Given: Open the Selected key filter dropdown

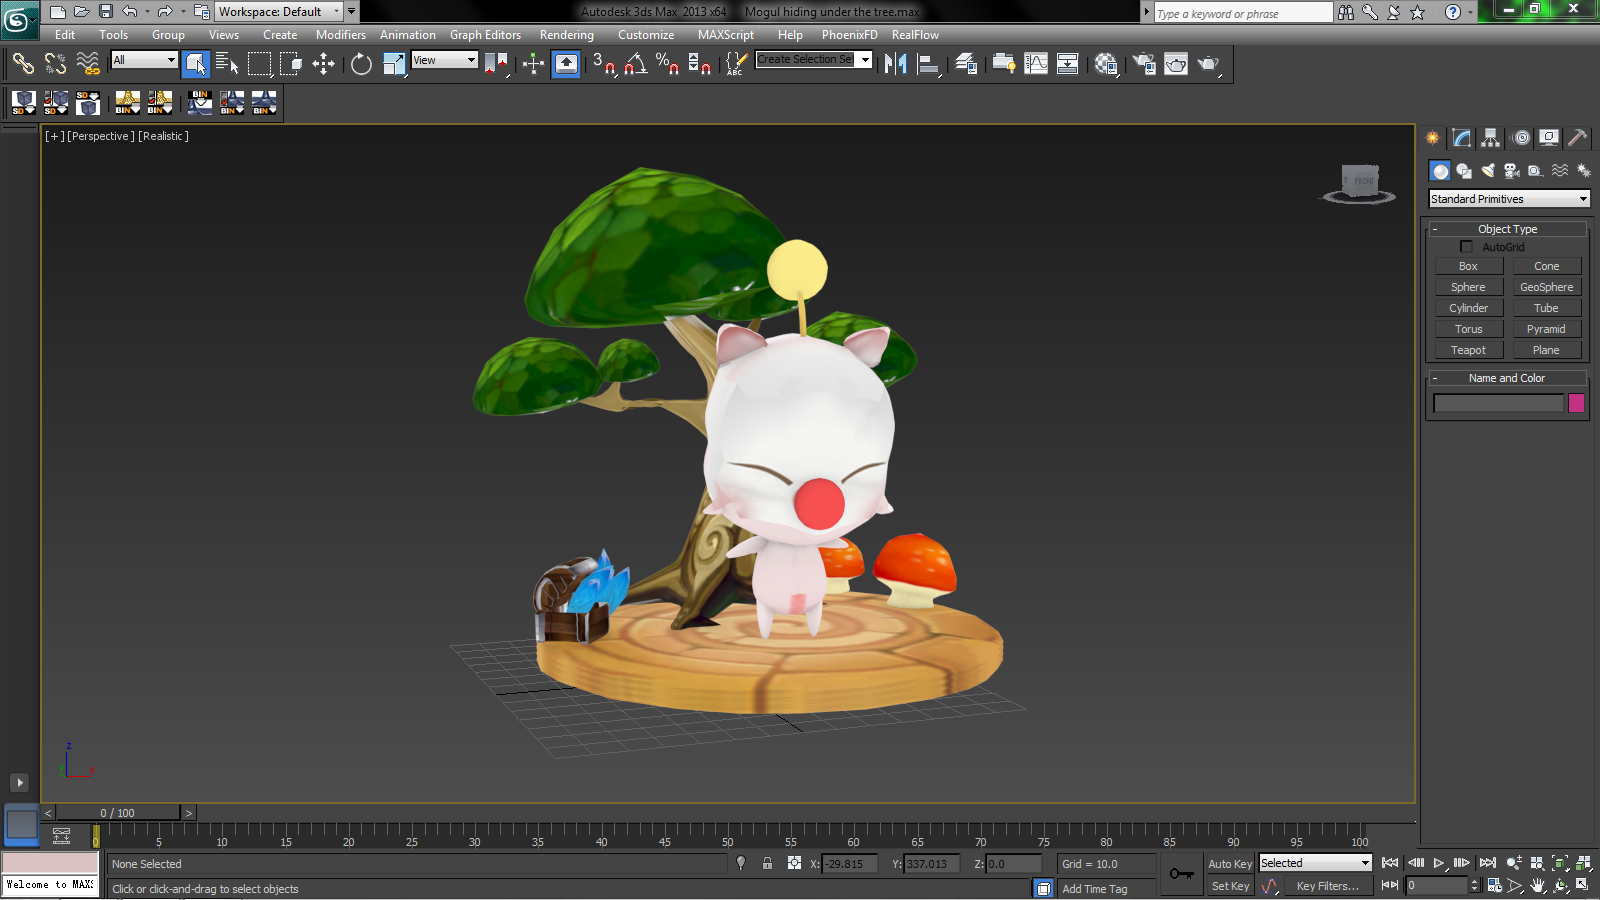Looking at the screenshot, I should pos(1315,863).
